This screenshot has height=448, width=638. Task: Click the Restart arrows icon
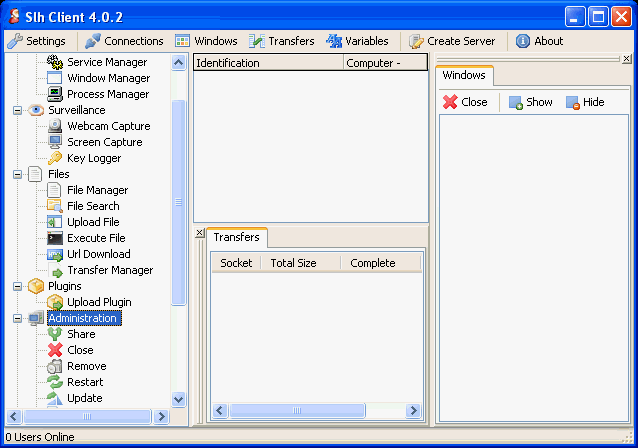(x=56, y=382)
